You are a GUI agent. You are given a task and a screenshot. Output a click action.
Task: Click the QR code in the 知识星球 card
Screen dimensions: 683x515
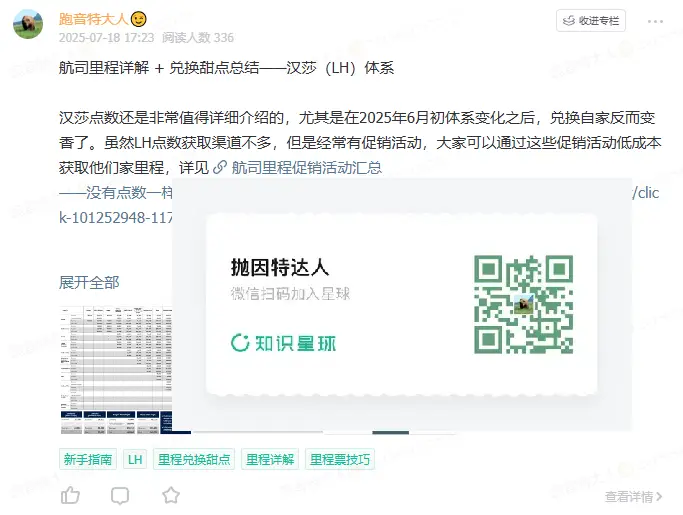523,304
